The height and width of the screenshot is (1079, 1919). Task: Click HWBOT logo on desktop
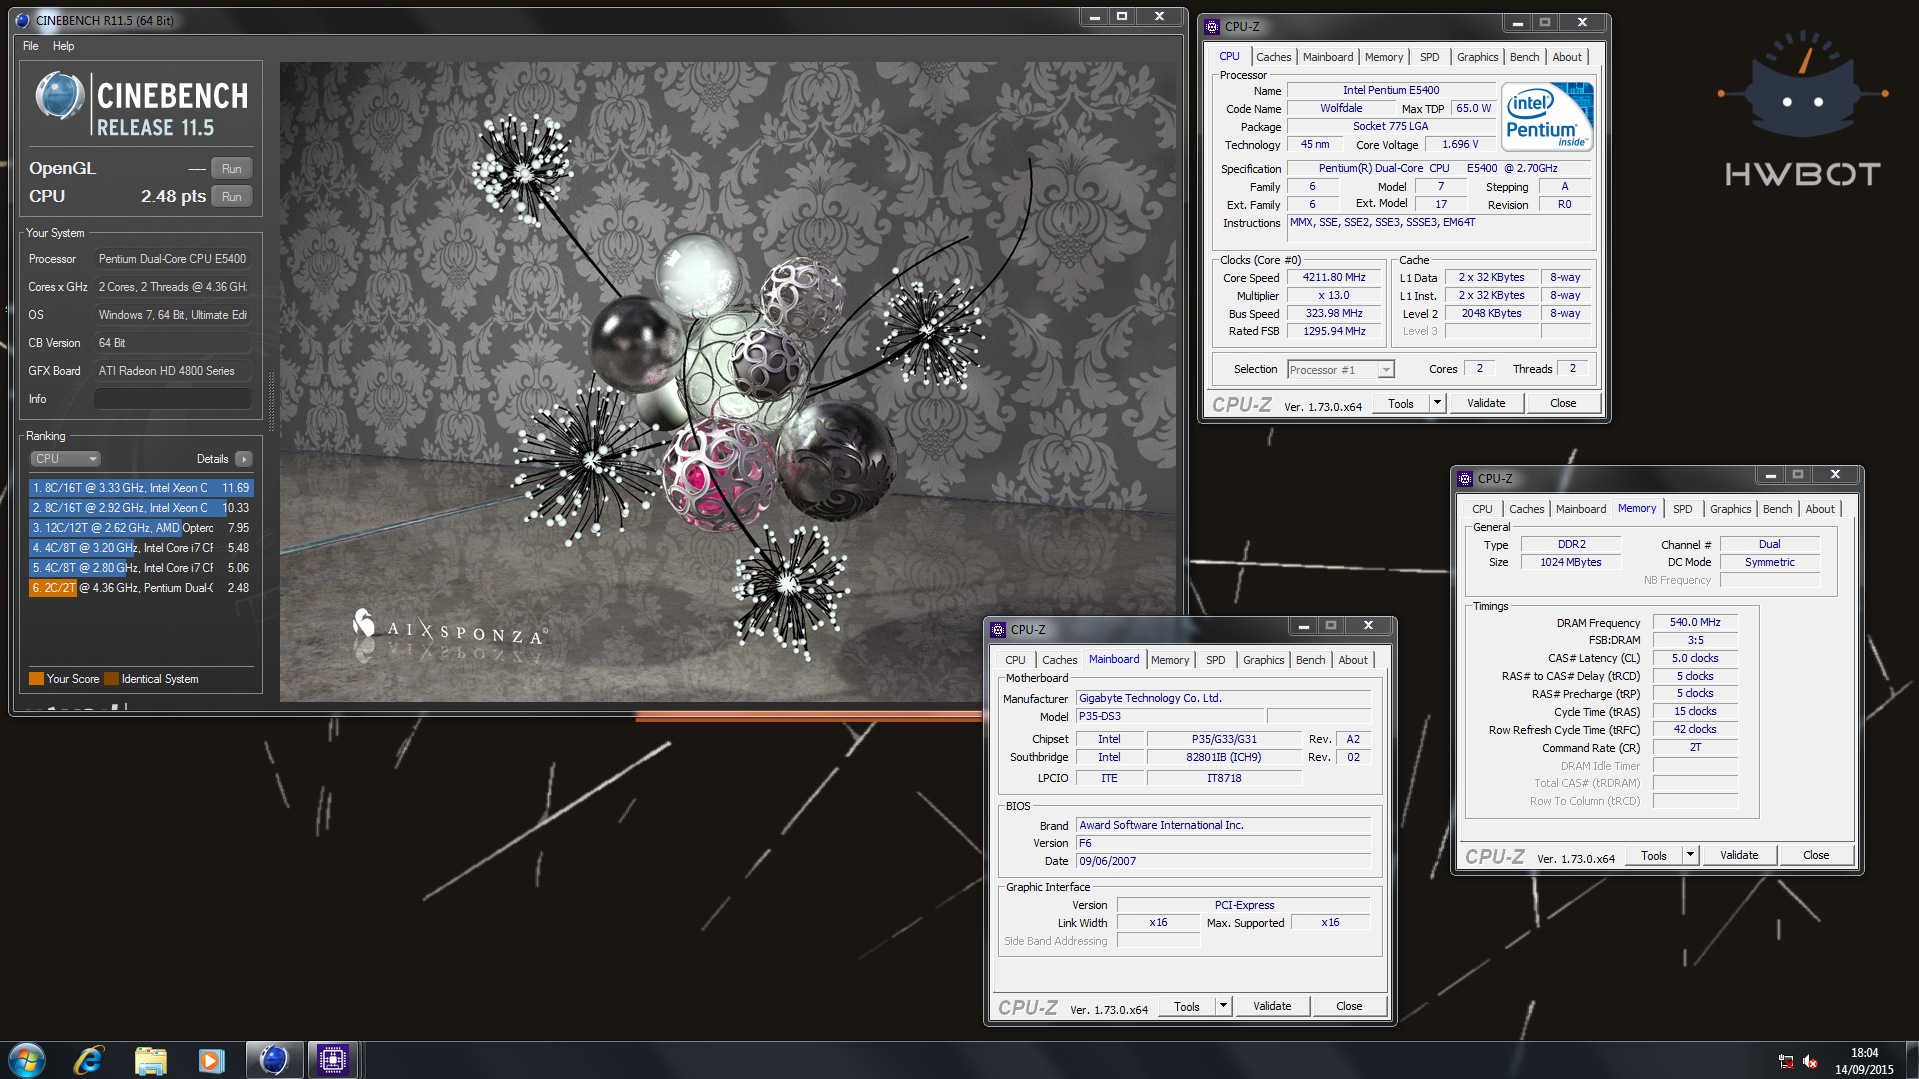(x=1802, y=110)
